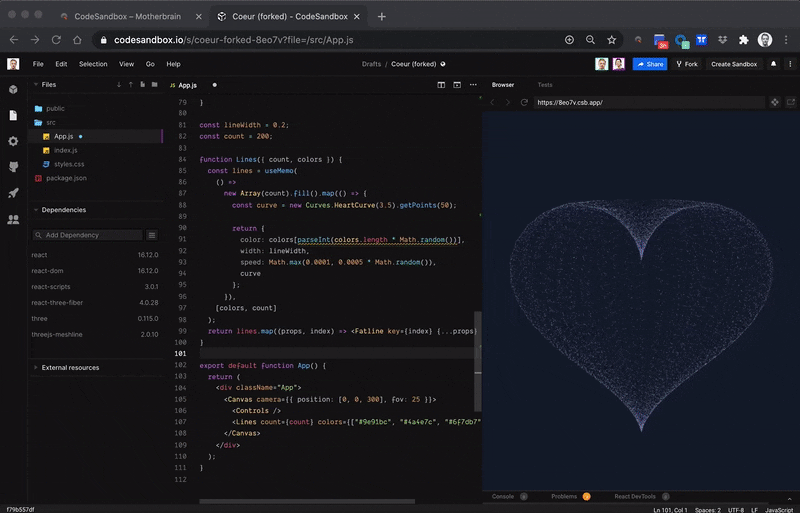Click the notifications bell icon
800x513 pixels.
click(x=774, y=64)
